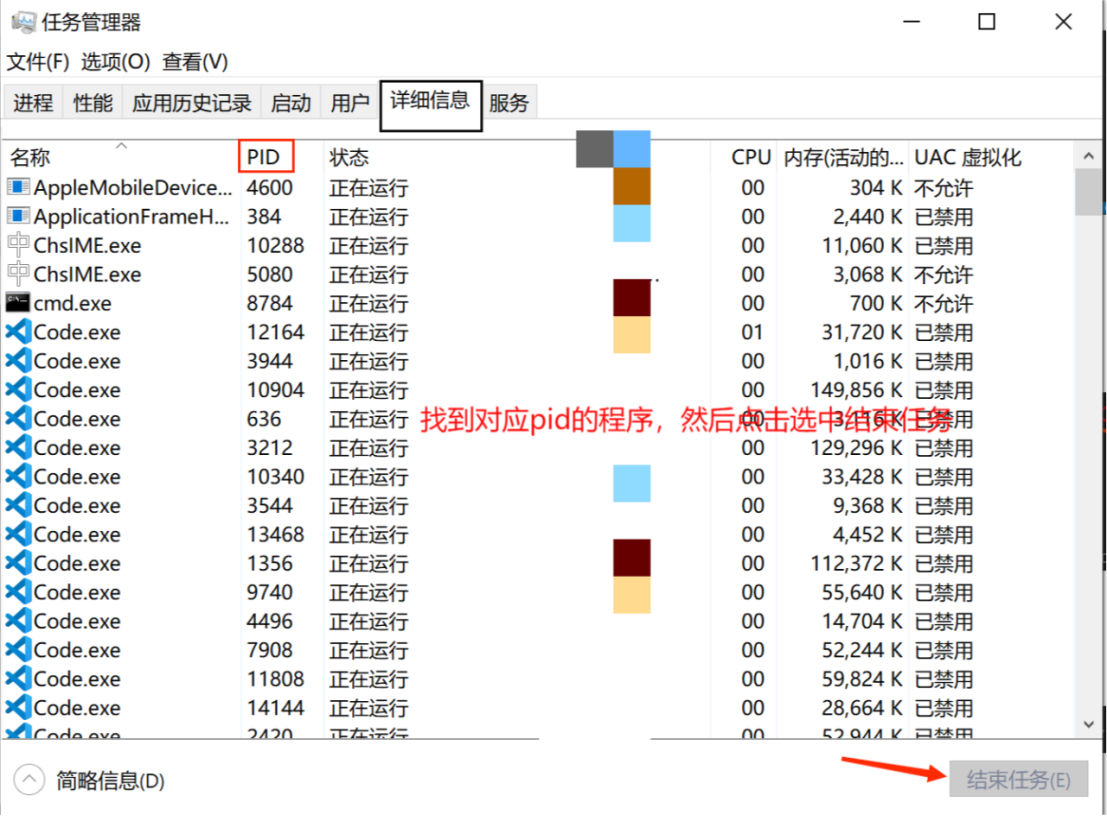Switch to the 进程 tab
Viewport: 1107px width, 816px height.
(x=33, y=103)
